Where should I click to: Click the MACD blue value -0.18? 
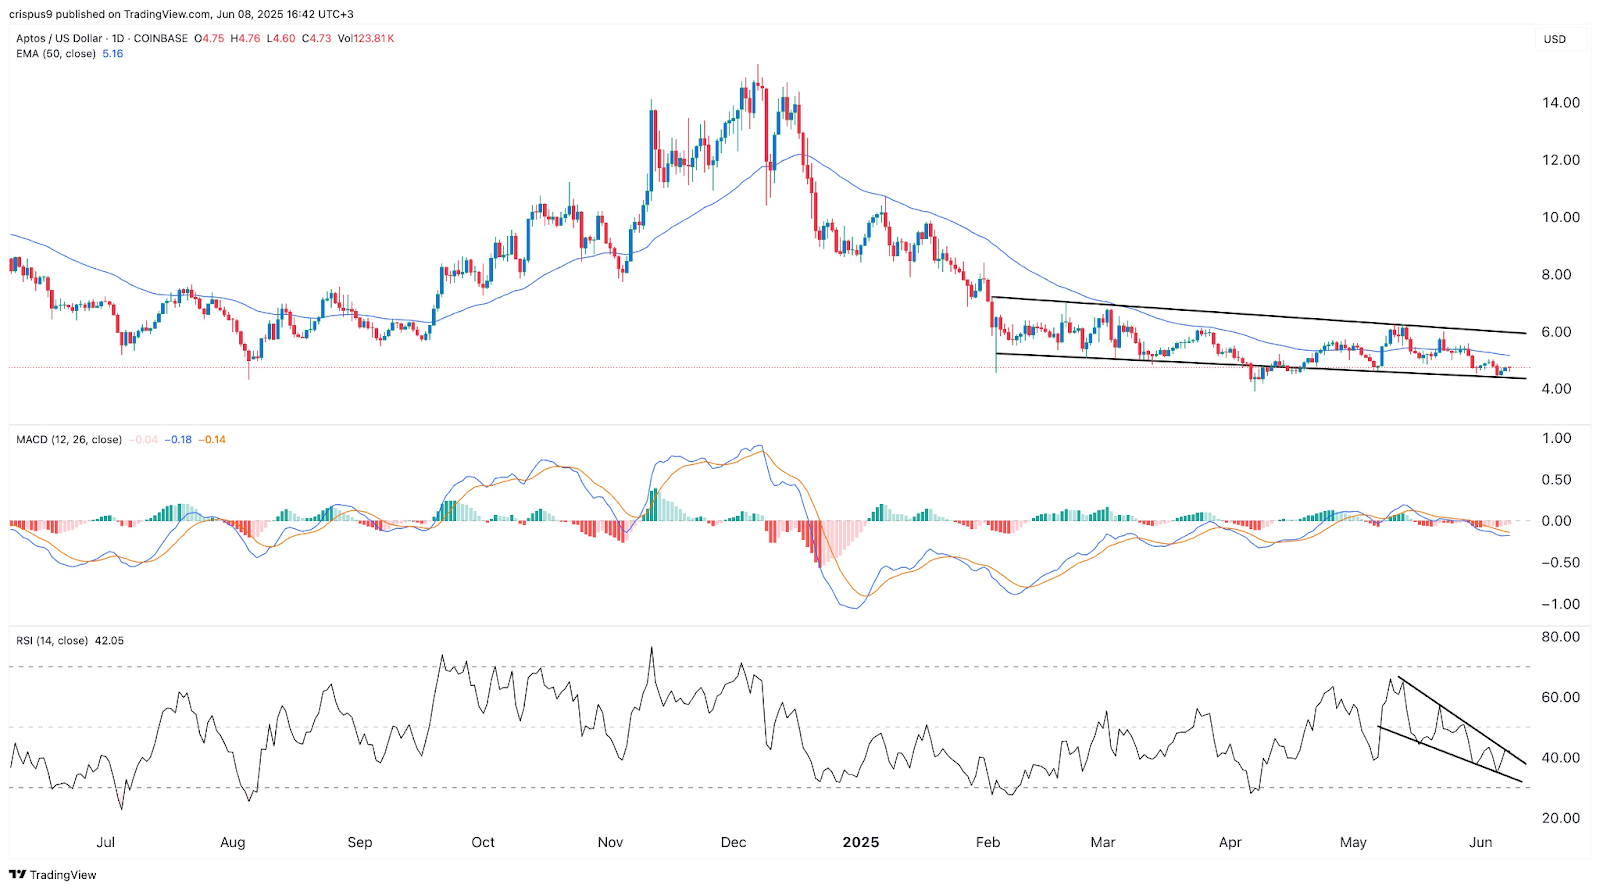(178, 440)
